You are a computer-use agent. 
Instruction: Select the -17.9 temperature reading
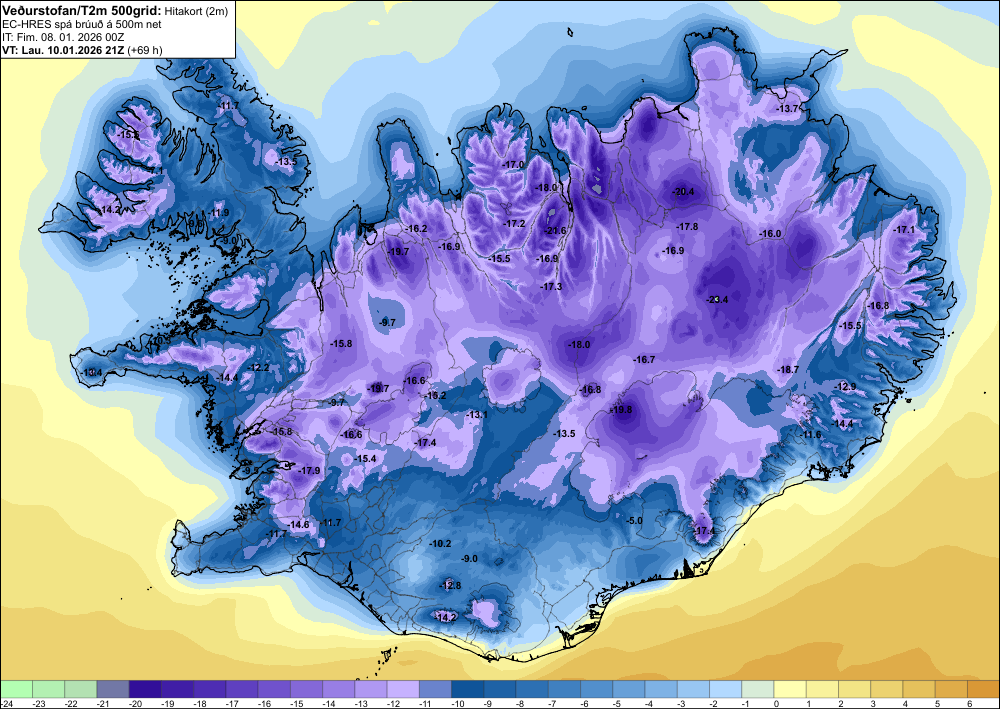click(x=309, y=471)
